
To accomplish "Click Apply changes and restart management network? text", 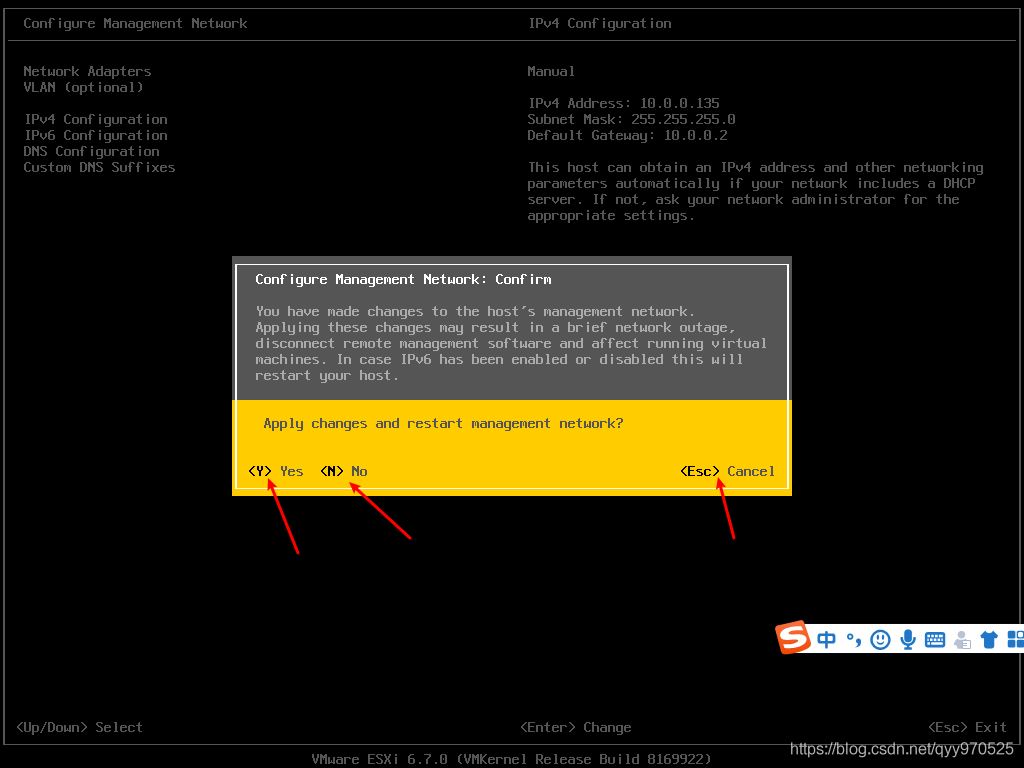I will 443,423.
